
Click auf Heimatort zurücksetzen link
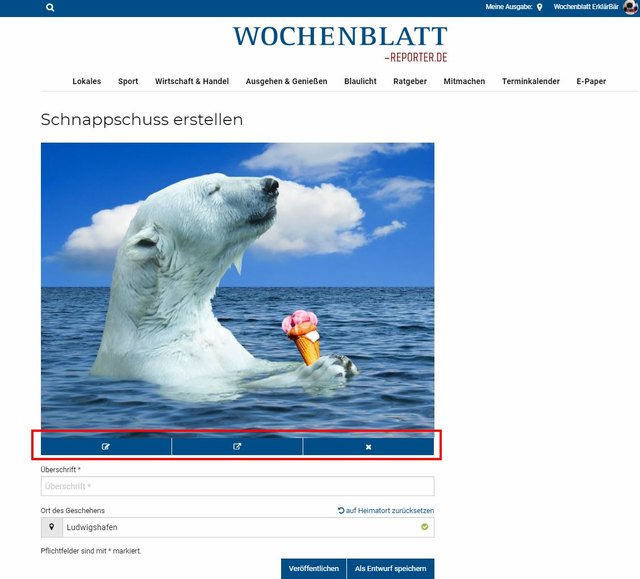tap(390, 510)
